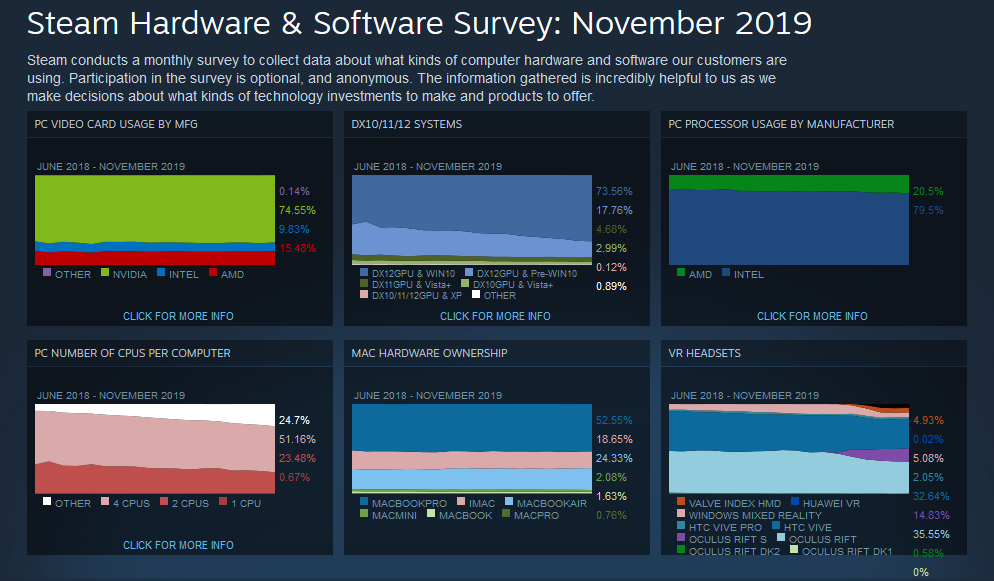Click the white OTHER swatch in DX systems legend
This screenshot has height=581, width=994.
click(476, 294)
